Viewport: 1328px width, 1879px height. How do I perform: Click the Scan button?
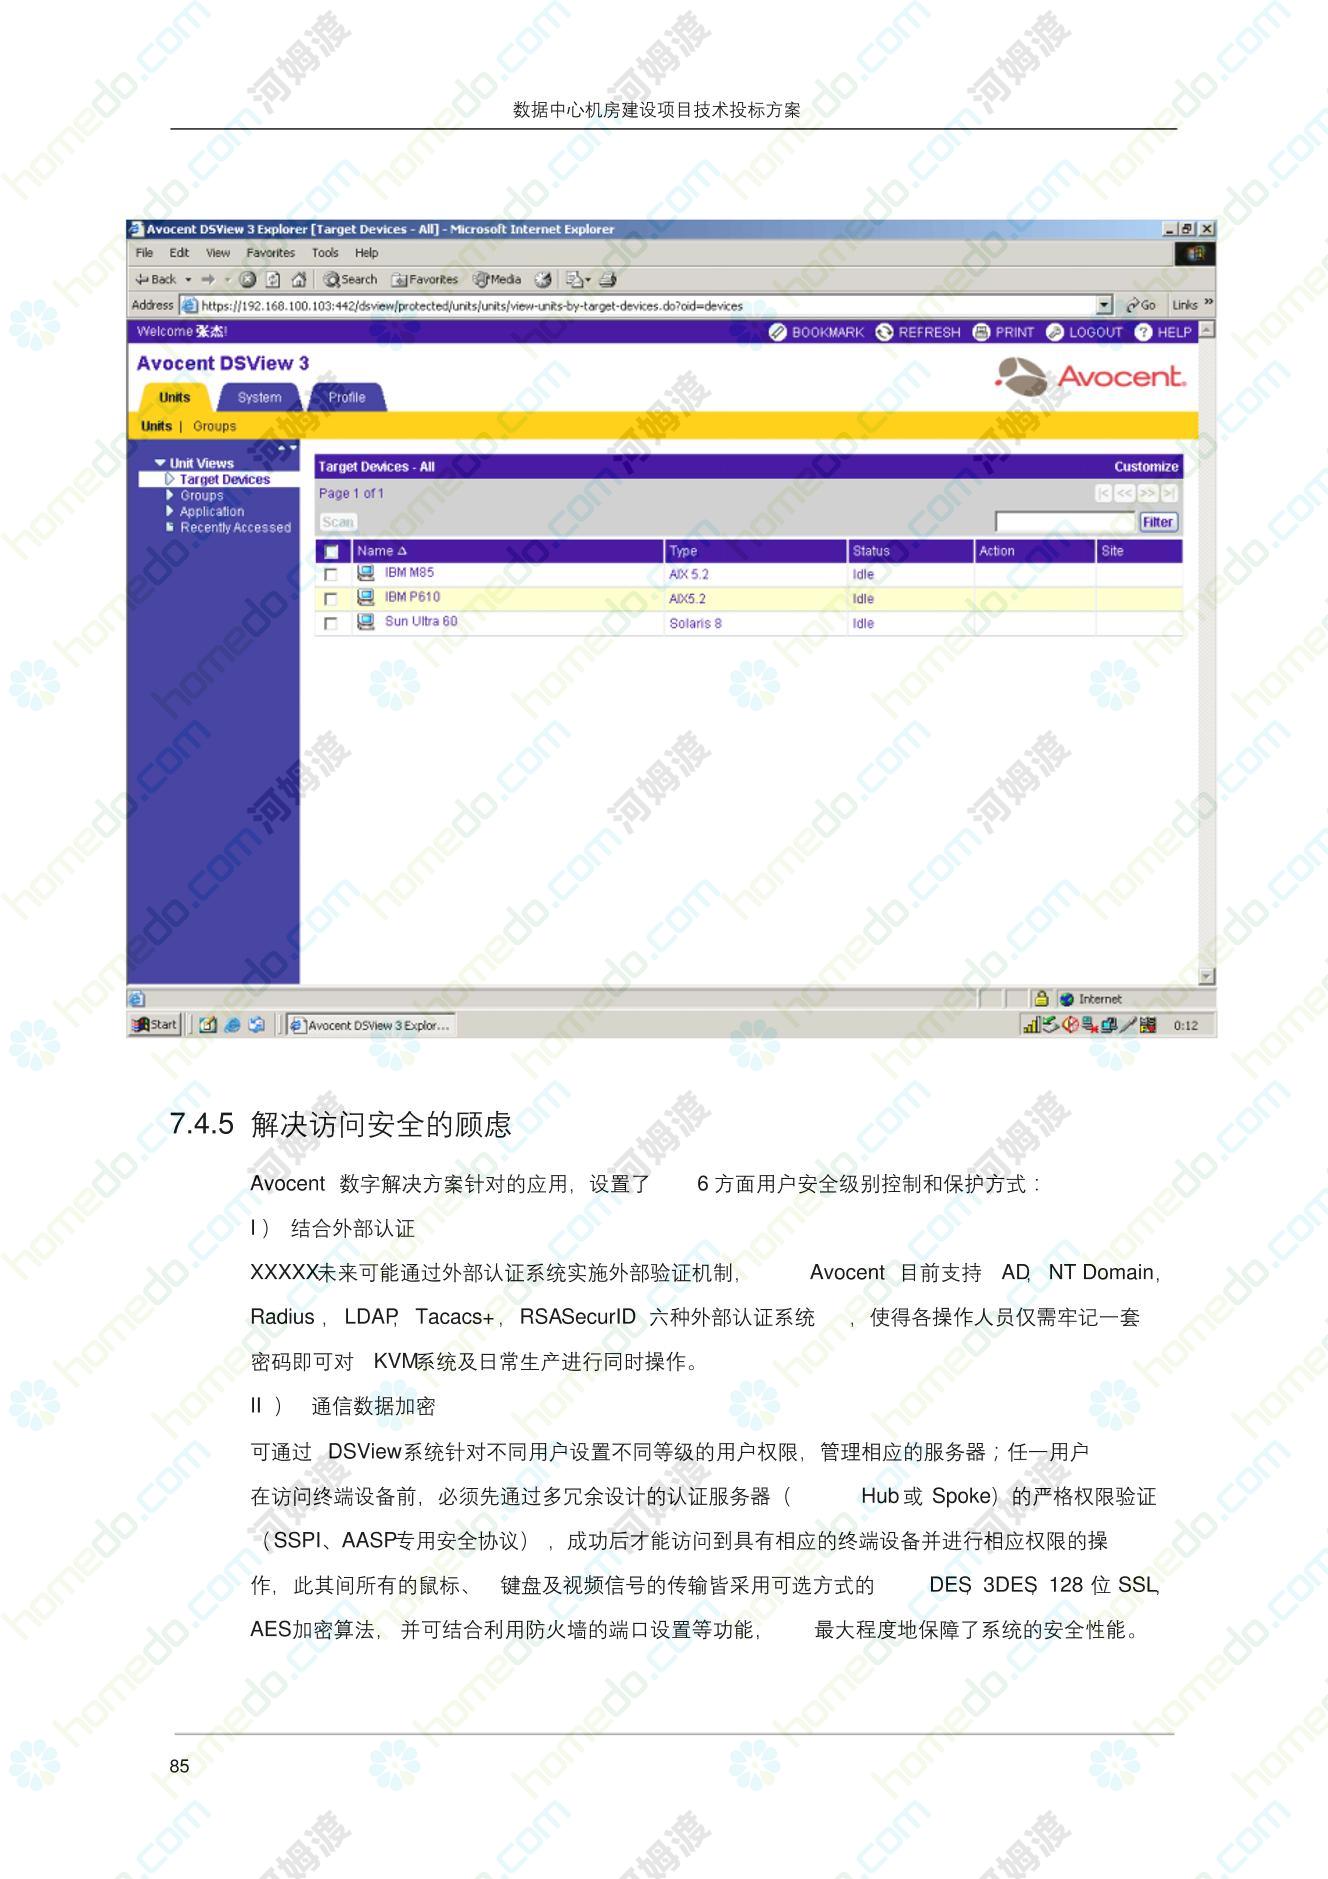pos(338,522)
